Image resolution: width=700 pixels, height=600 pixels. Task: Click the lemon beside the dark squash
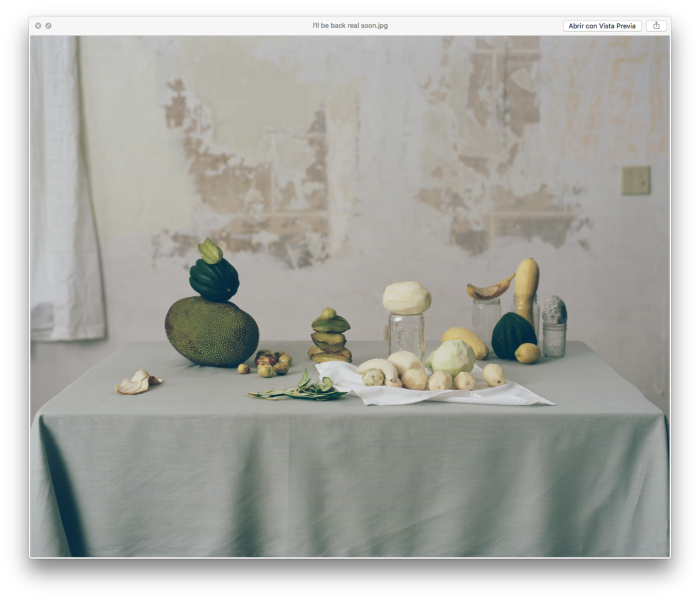click(528, 353)
